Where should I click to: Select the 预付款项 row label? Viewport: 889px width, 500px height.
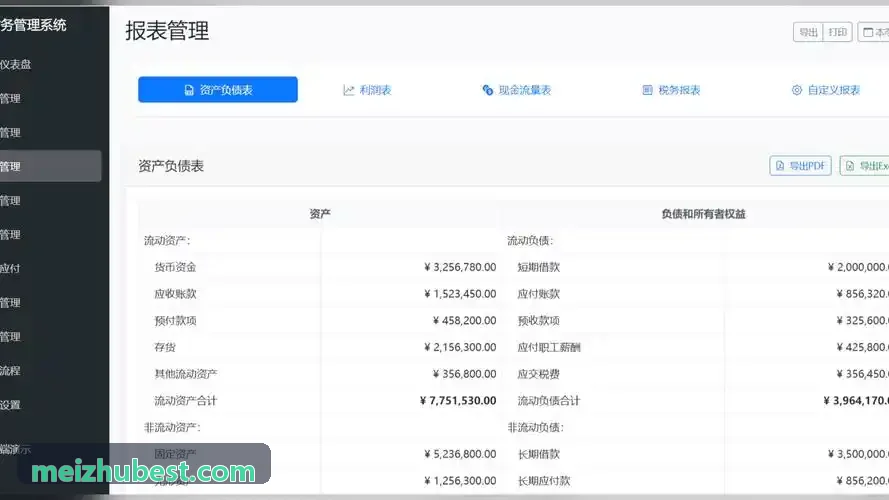tap(175, 320)
